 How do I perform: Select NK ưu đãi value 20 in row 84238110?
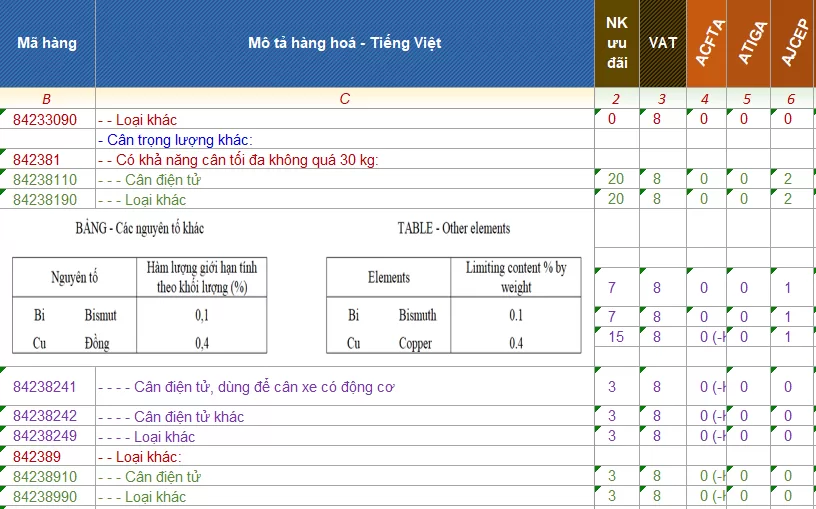point(617,179)
